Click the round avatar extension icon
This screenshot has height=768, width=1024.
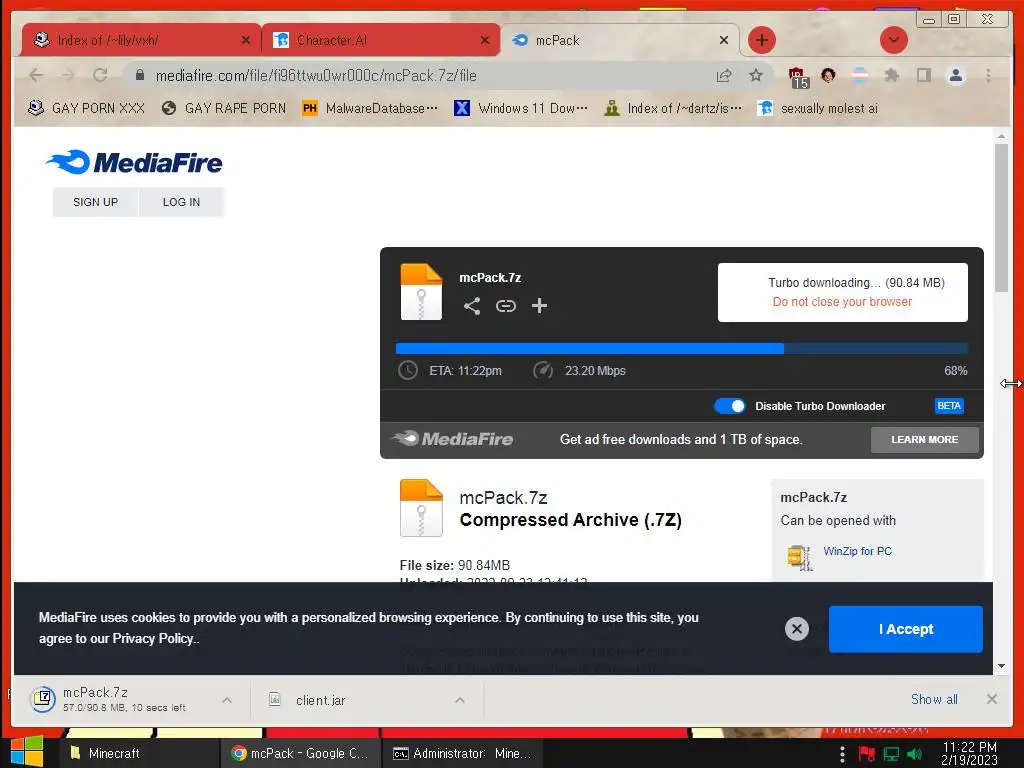coord(828,75)
